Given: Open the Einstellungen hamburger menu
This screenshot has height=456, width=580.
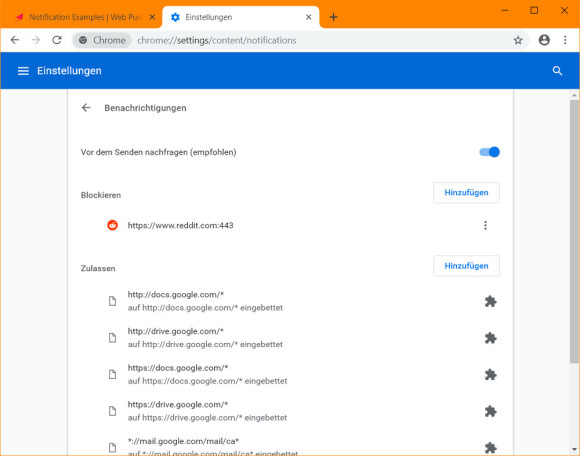Looking at the screenshot, I should click(23, 71).
